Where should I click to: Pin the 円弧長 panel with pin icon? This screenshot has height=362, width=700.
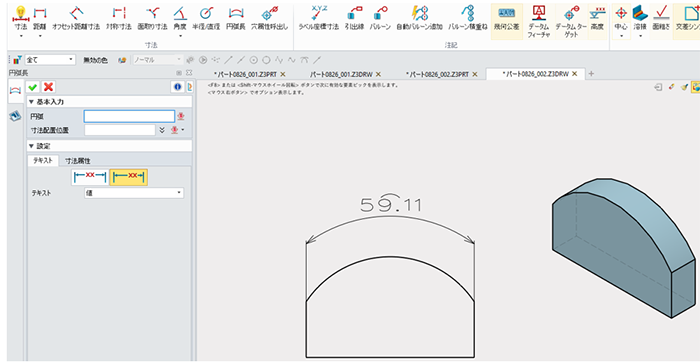[x=179, y=72]
